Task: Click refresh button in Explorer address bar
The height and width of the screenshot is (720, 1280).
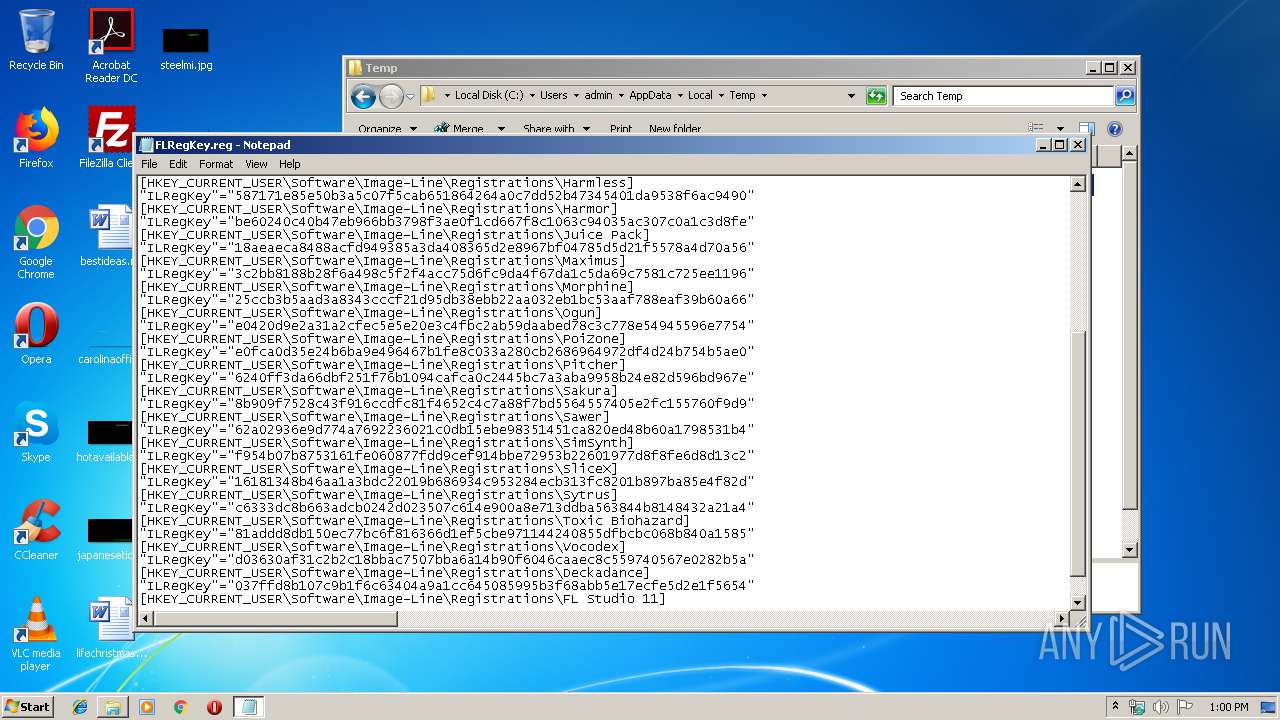Action: pyautogui.click(x=876, y=96)
